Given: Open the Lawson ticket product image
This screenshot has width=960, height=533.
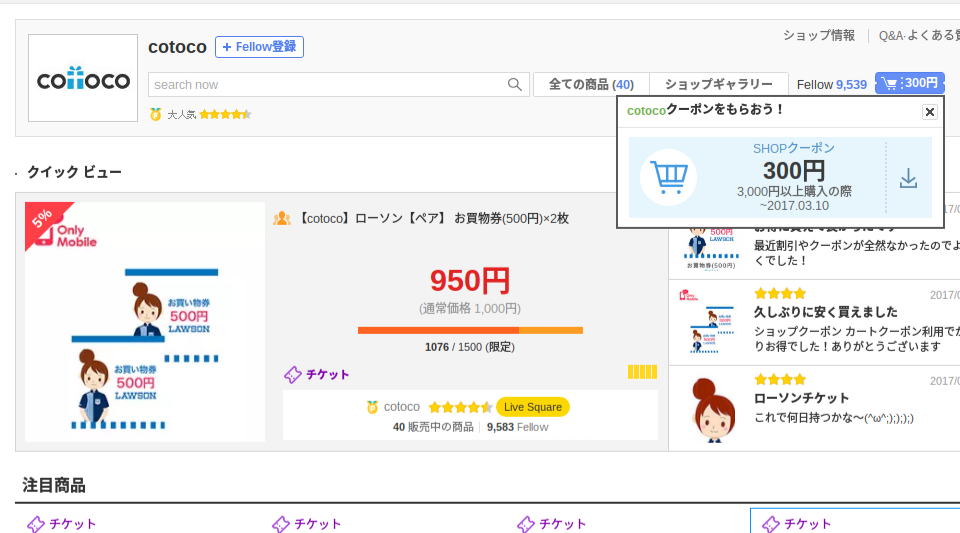Looking at the screenshot, I should click(x=145, y=322).
